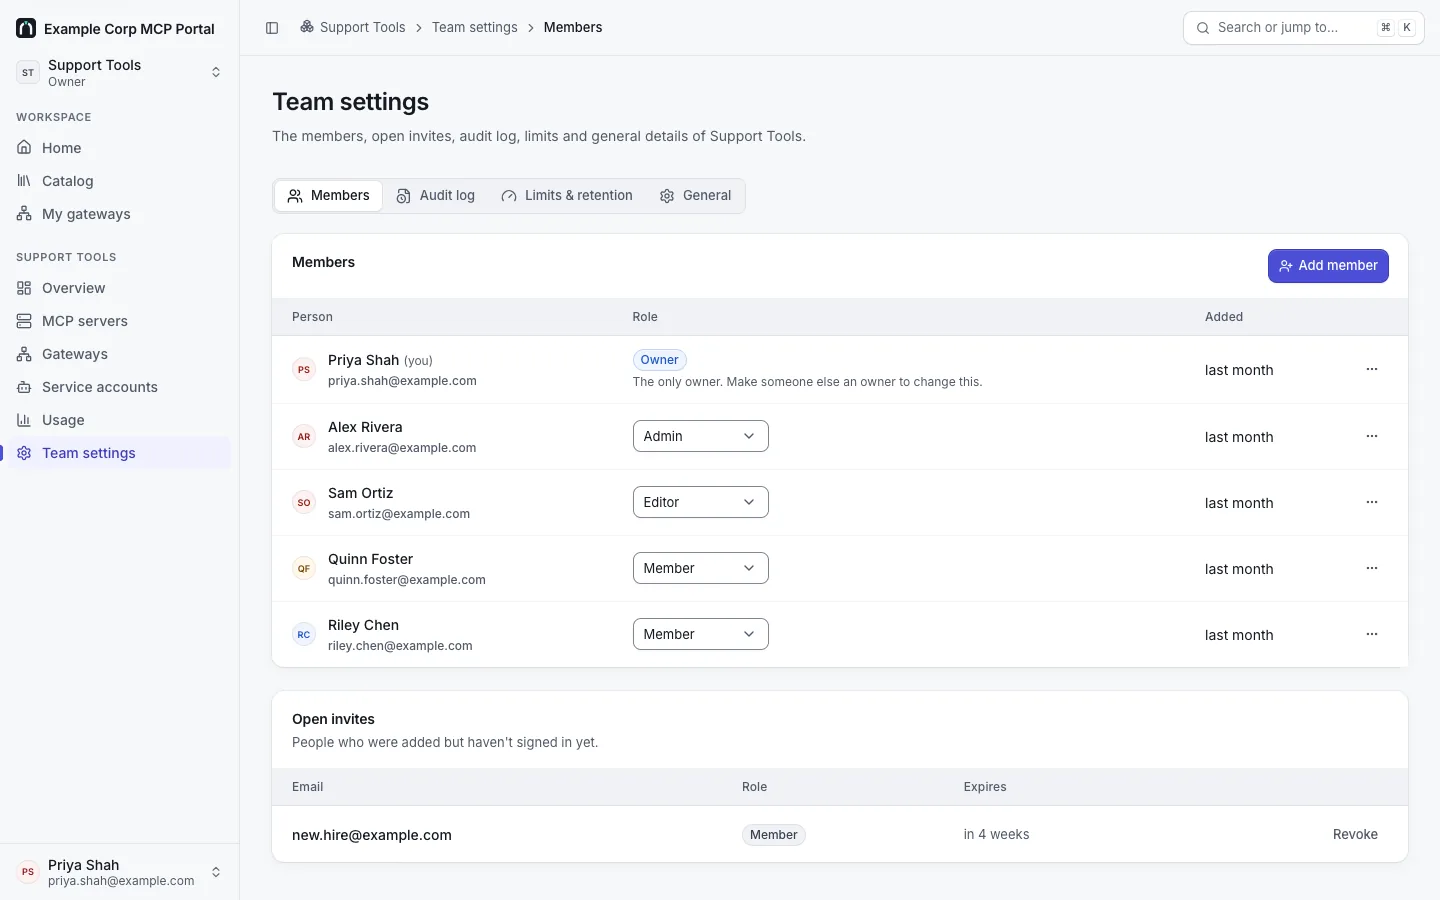Open Overview in the sidebar
Image resolution: width=1440 pixels, height=900 pixels.
coord(120,287)
